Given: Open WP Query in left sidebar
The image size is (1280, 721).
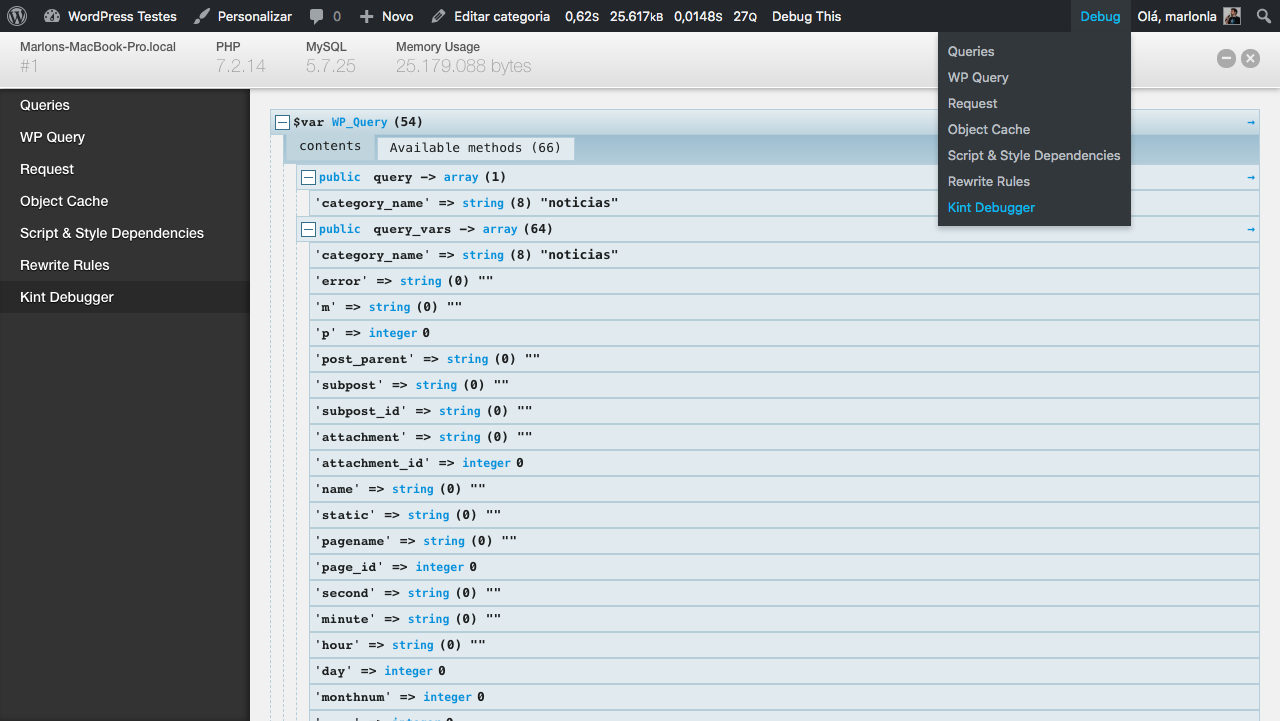Looking at the screenshot, I should (124, 137).
